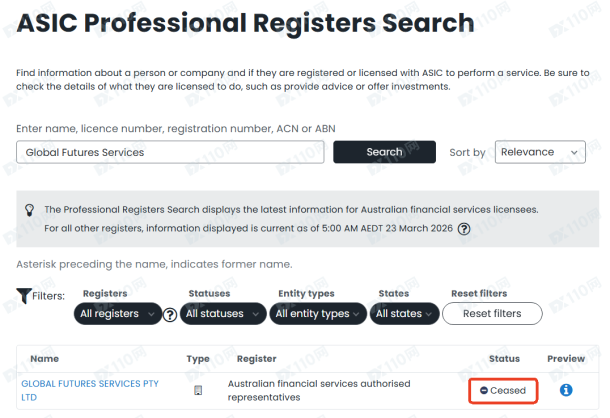The width and height of the screenshot is (610, 418).
Task: Click the Statuses filter label
Action: click(209, 293)
